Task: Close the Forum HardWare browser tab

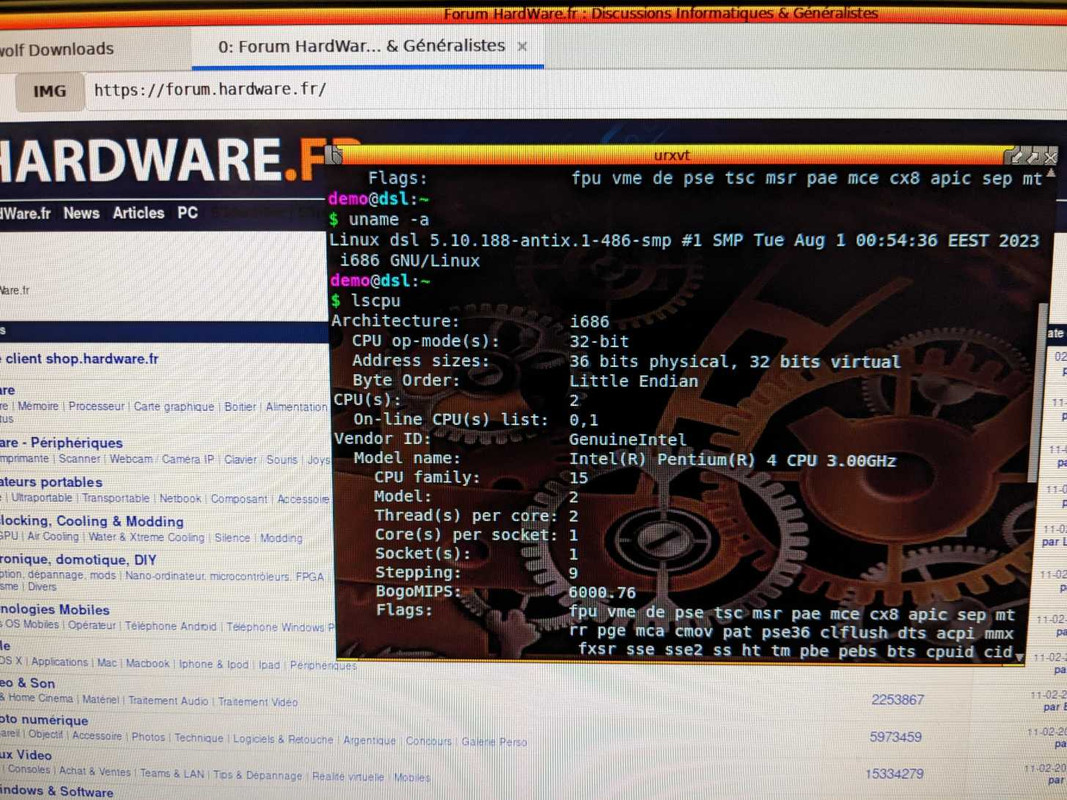Action: click(x=522, y=46)
